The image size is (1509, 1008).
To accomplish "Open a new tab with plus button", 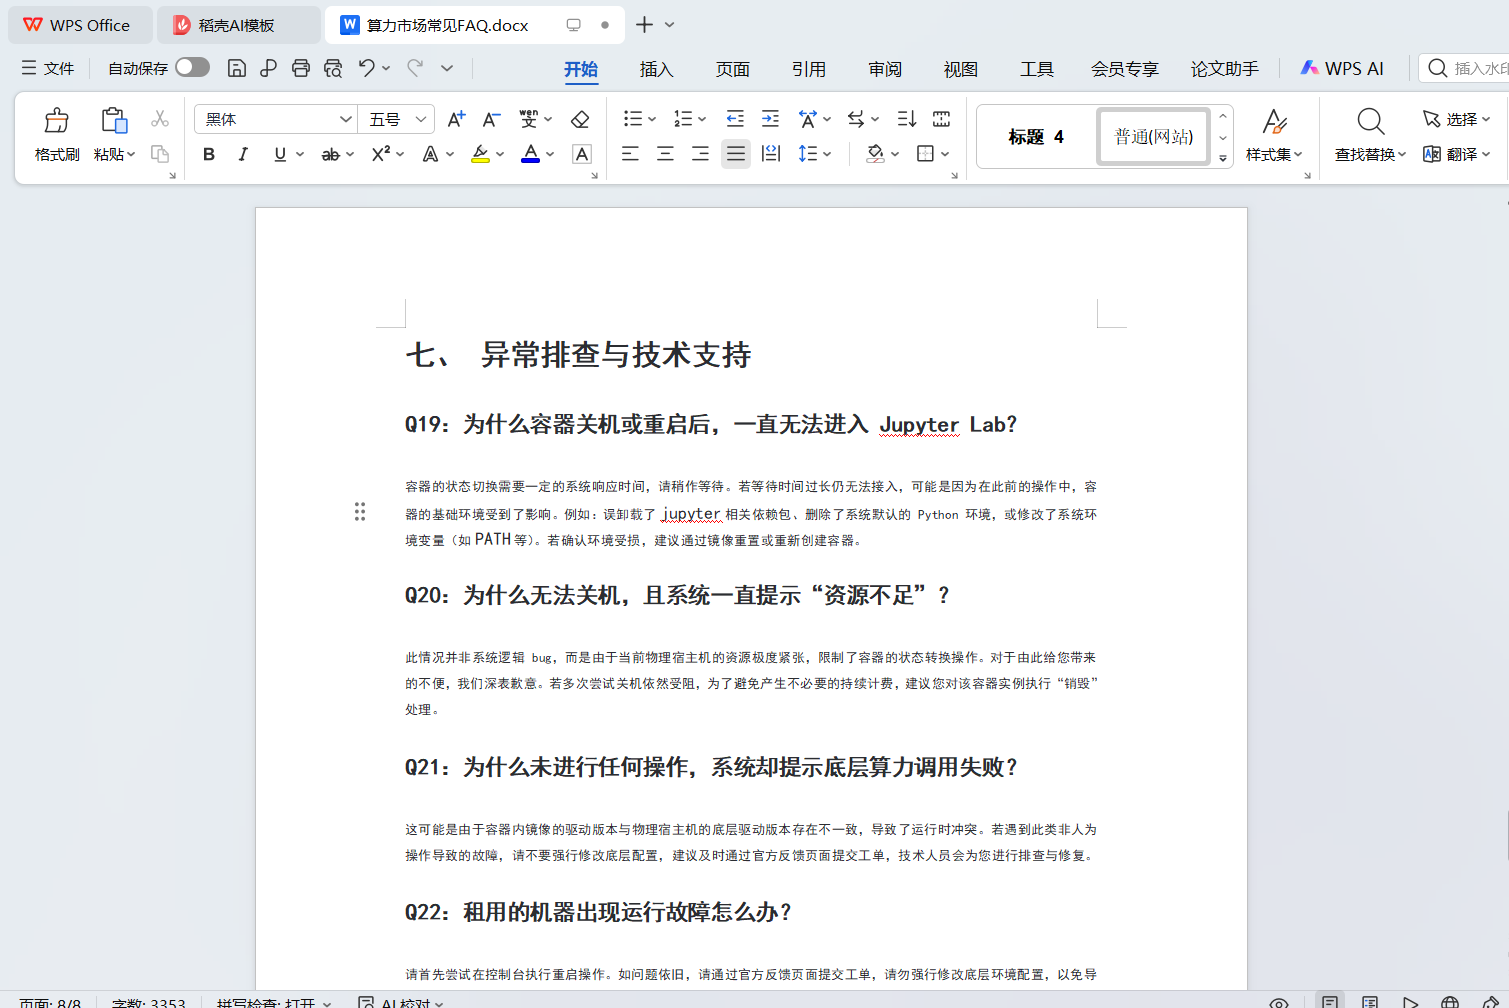I will point(644,25).
